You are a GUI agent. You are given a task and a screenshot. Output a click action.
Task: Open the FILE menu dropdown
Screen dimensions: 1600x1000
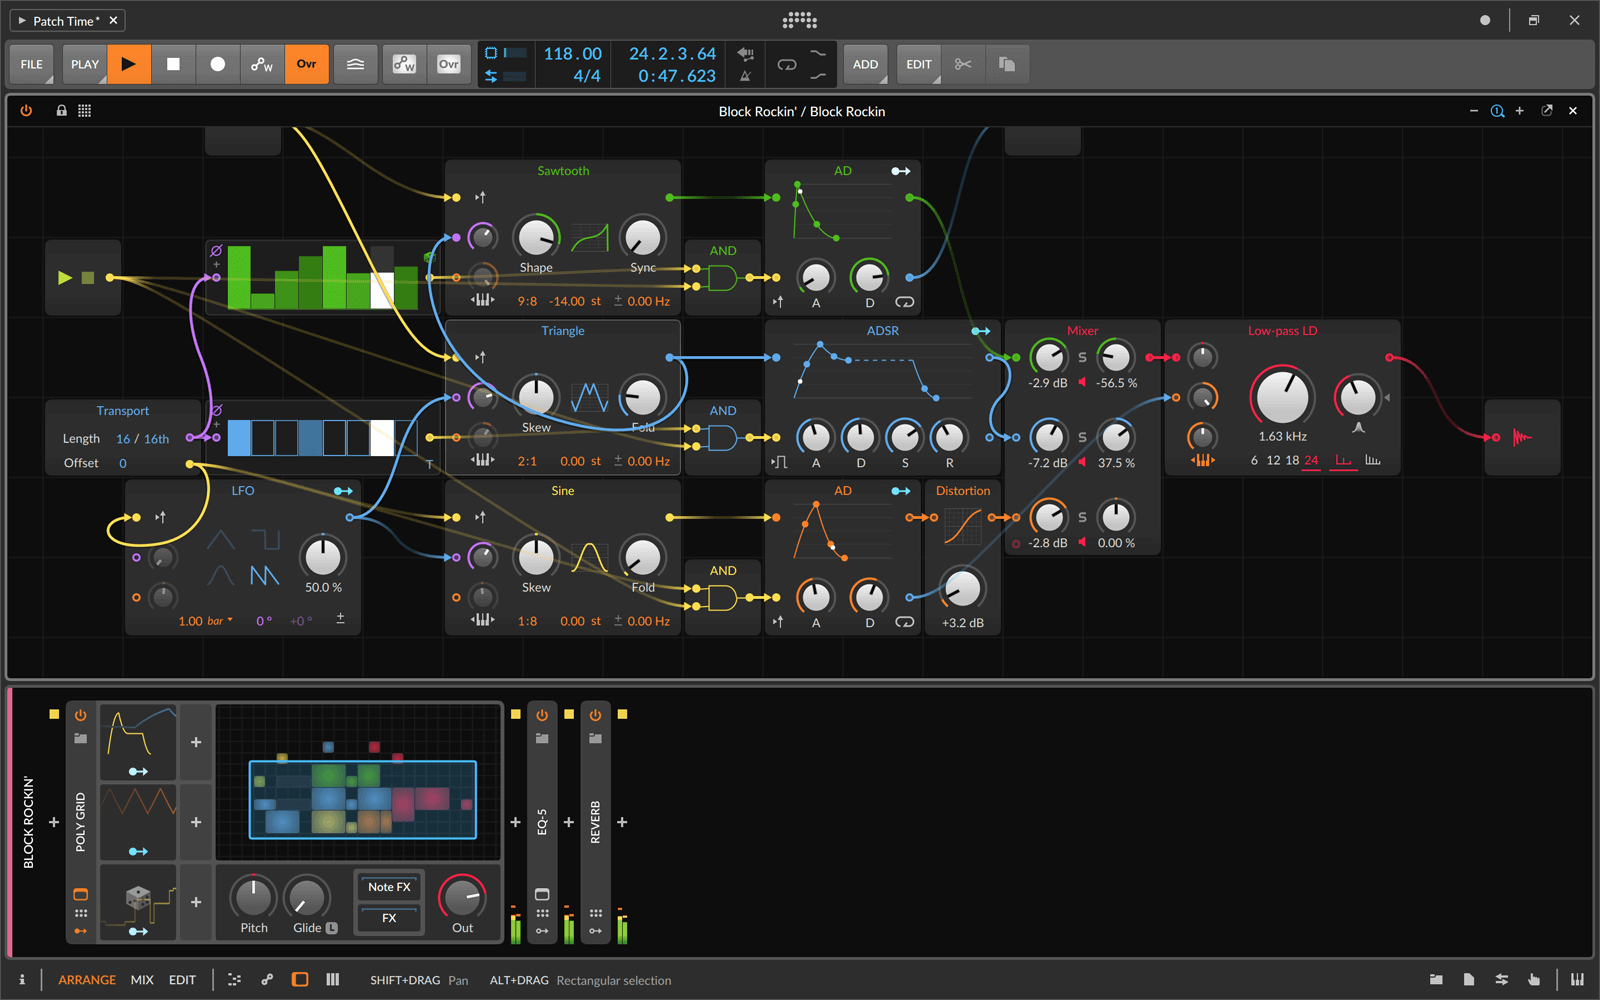[x=31, y=64]
